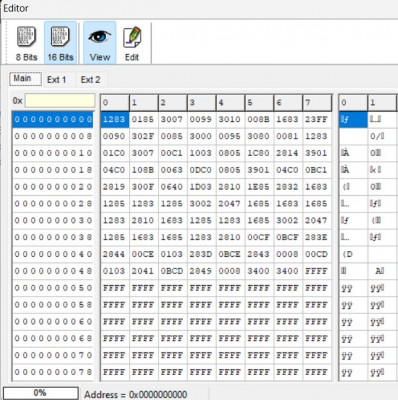This screenshot has height=400, width=398.
Task: Select hex cell 0BCD
Action: click(x=173, y=271)
